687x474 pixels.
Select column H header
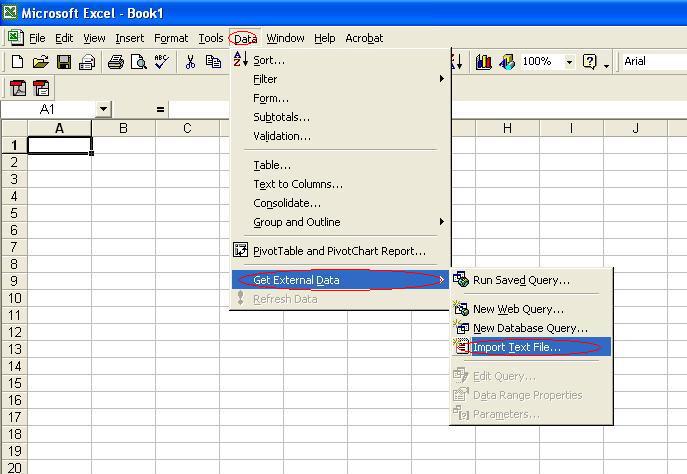click(507, 128)
